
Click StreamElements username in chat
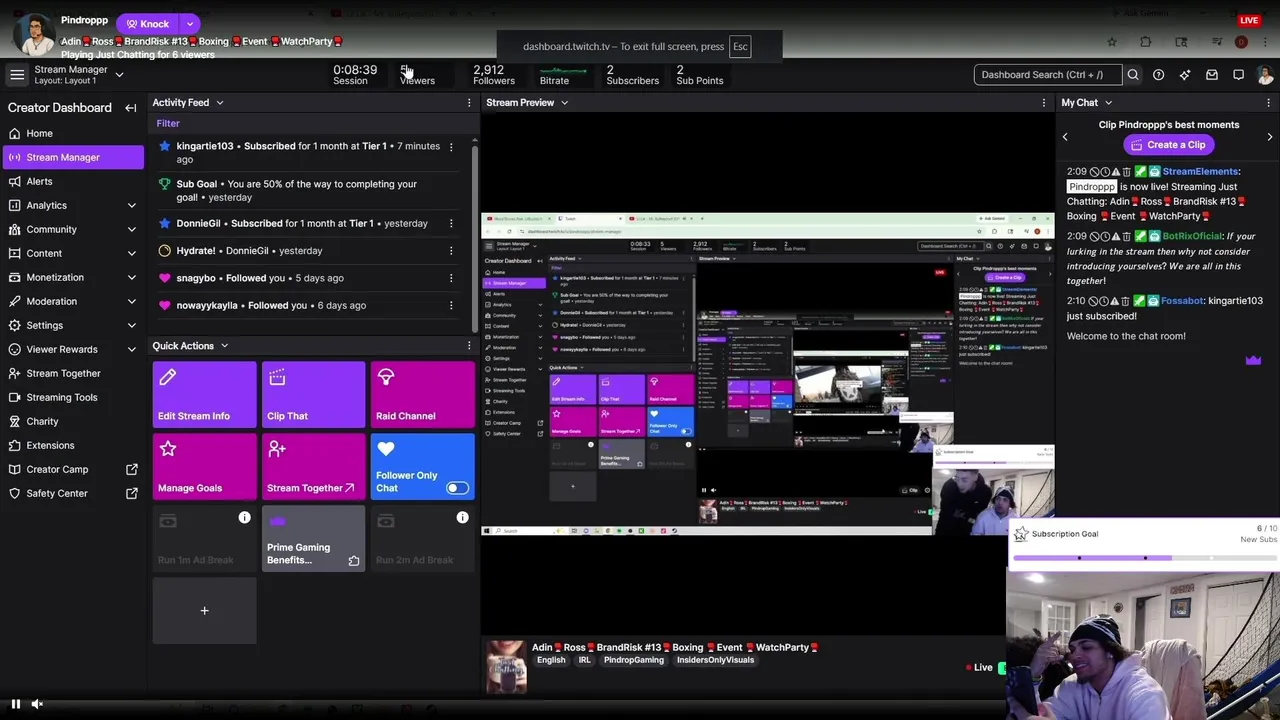tap(1201, 172)
